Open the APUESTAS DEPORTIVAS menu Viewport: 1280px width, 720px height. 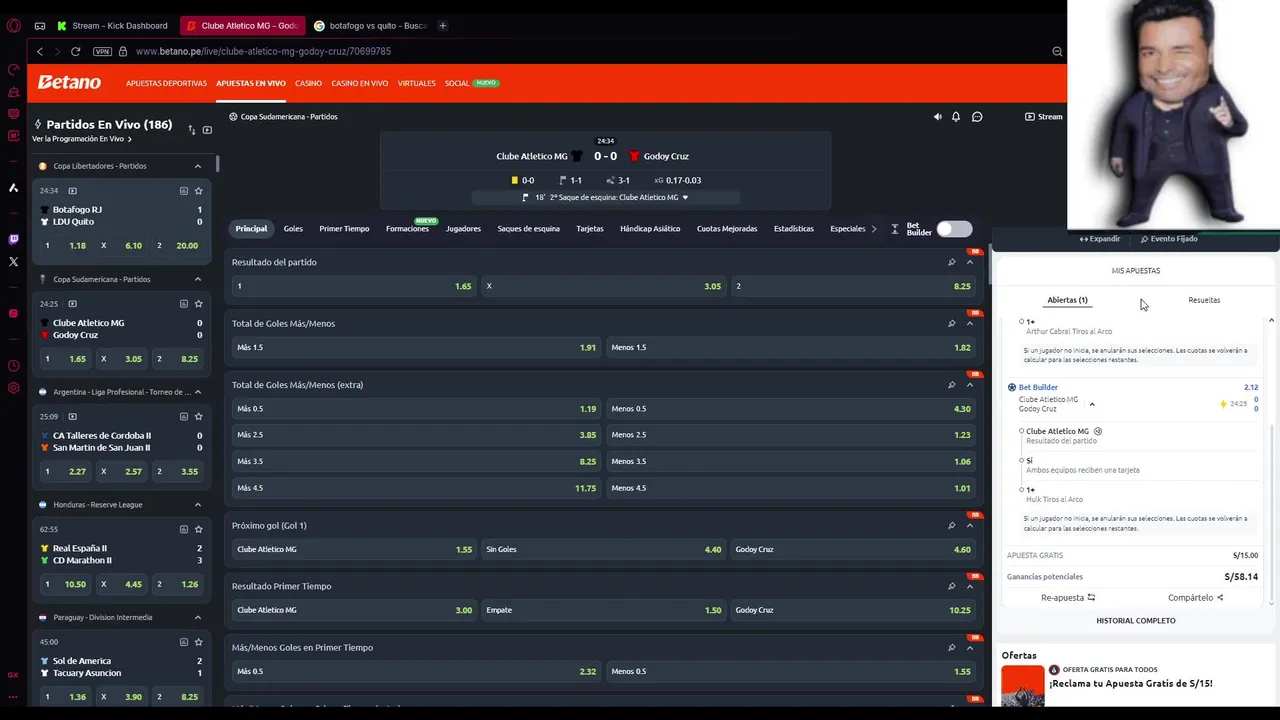(x=166, y=83)
